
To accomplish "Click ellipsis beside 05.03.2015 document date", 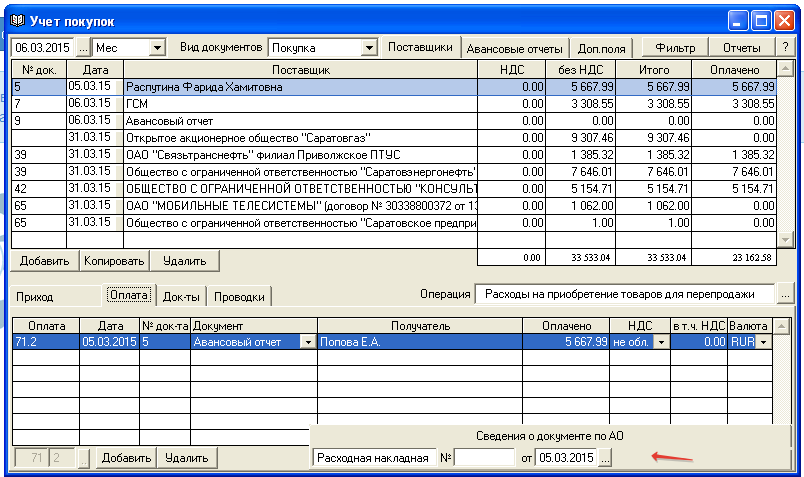I will [605, 458].
